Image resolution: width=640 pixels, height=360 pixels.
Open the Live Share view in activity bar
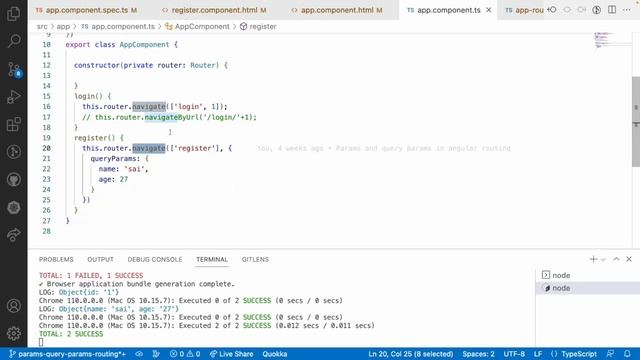click(13, 235)
